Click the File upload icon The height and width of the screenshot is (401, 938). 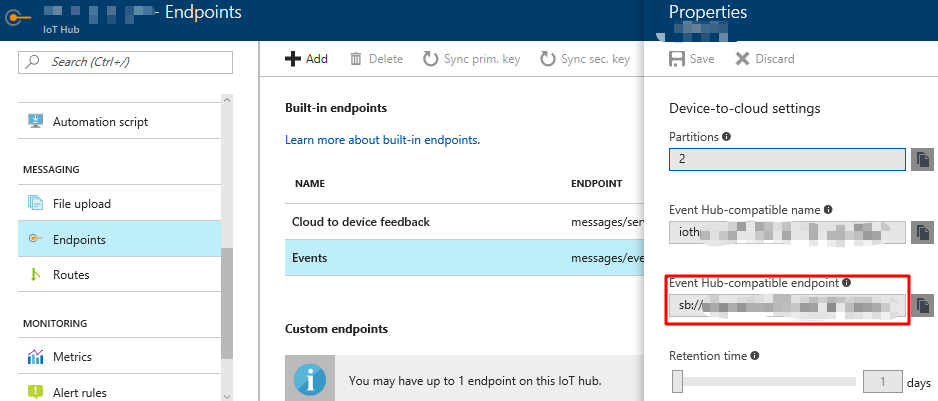click(x=35, y=203)
